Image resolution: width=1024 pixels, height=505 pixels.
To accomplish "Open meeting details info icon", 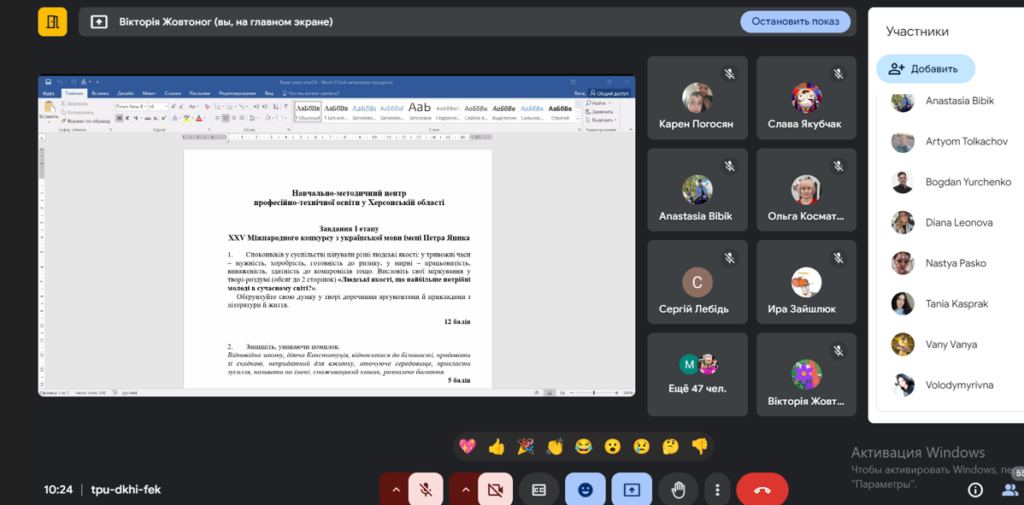I will 975,489.
